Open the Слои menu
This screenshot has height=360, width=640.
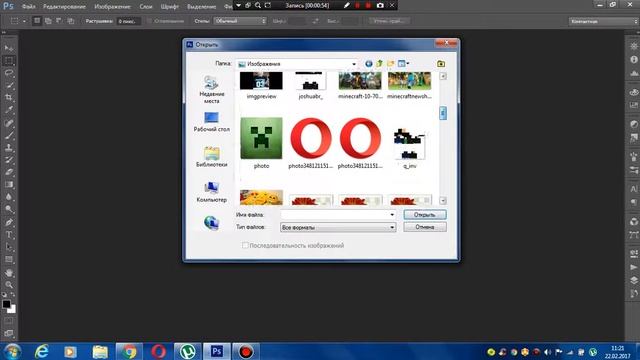[x=146, y=7]
